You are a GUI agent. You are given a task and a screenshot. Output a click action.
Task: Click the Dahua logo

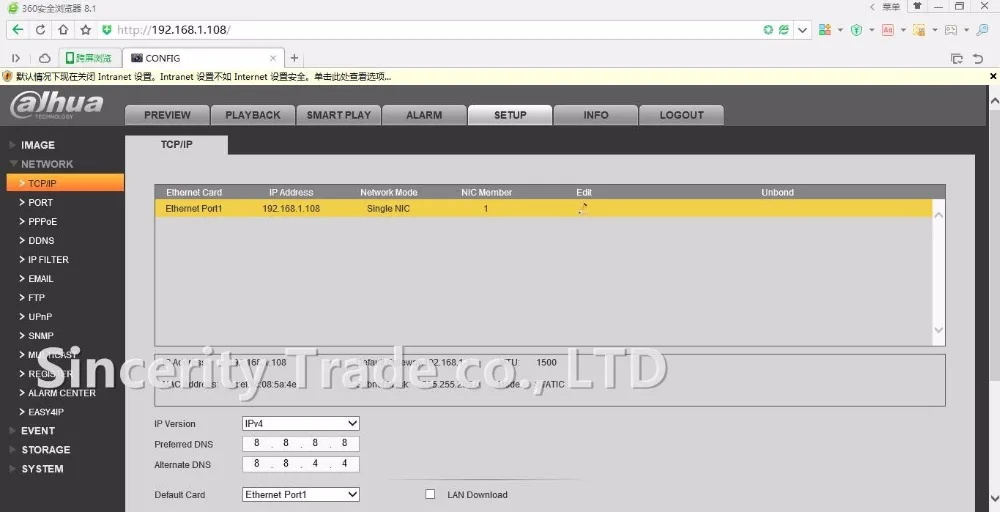pyautogui.click(x=56, y=105)
